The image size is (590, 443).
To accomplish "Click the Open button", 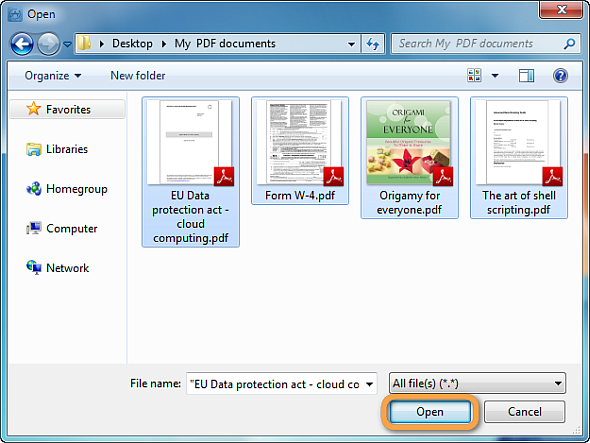I will 430,412.
